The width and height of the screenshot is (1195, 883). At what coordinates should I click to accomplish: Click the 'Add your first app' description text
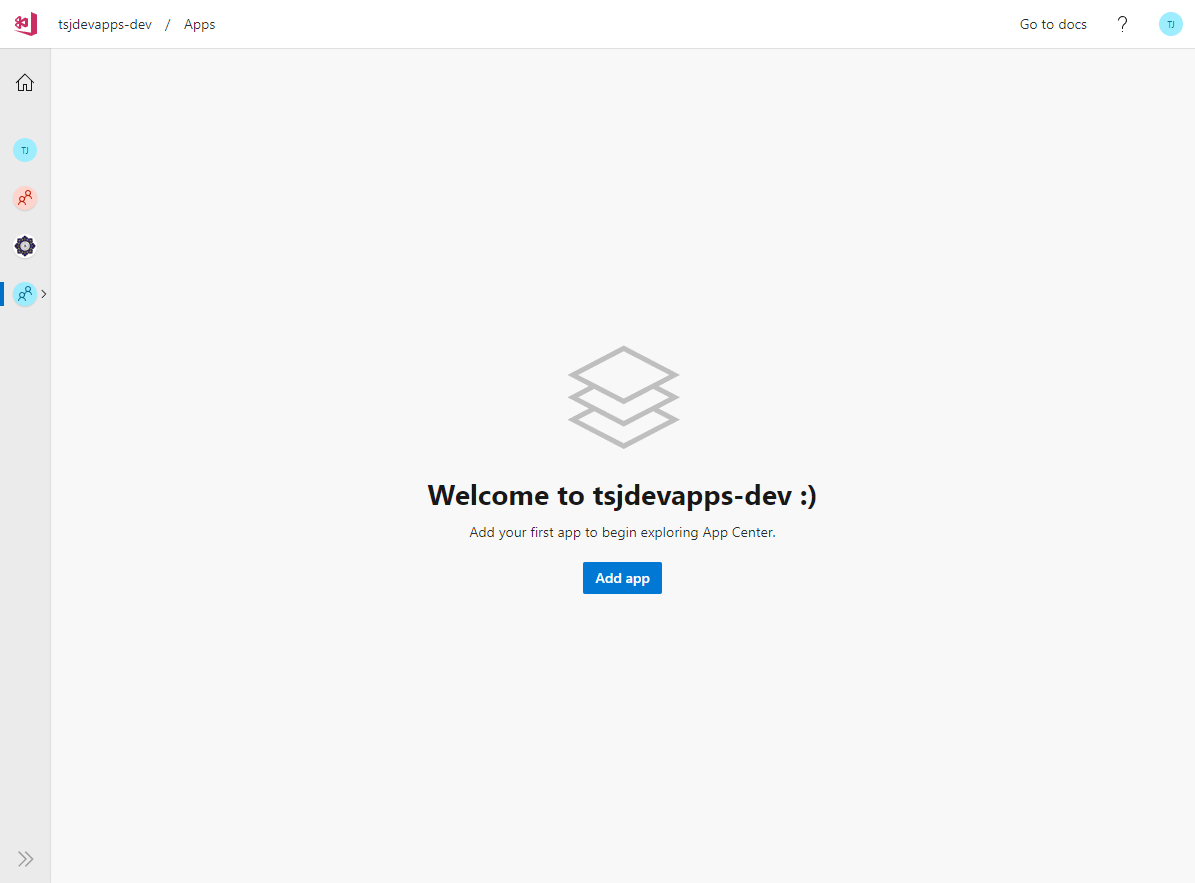click(622, 532)
